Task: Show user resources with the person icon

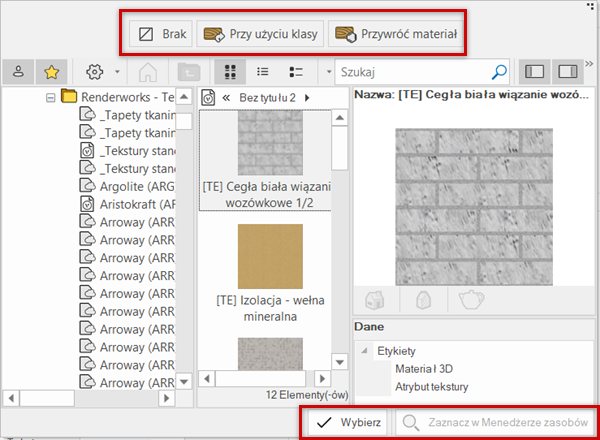Action: point(19,72)
